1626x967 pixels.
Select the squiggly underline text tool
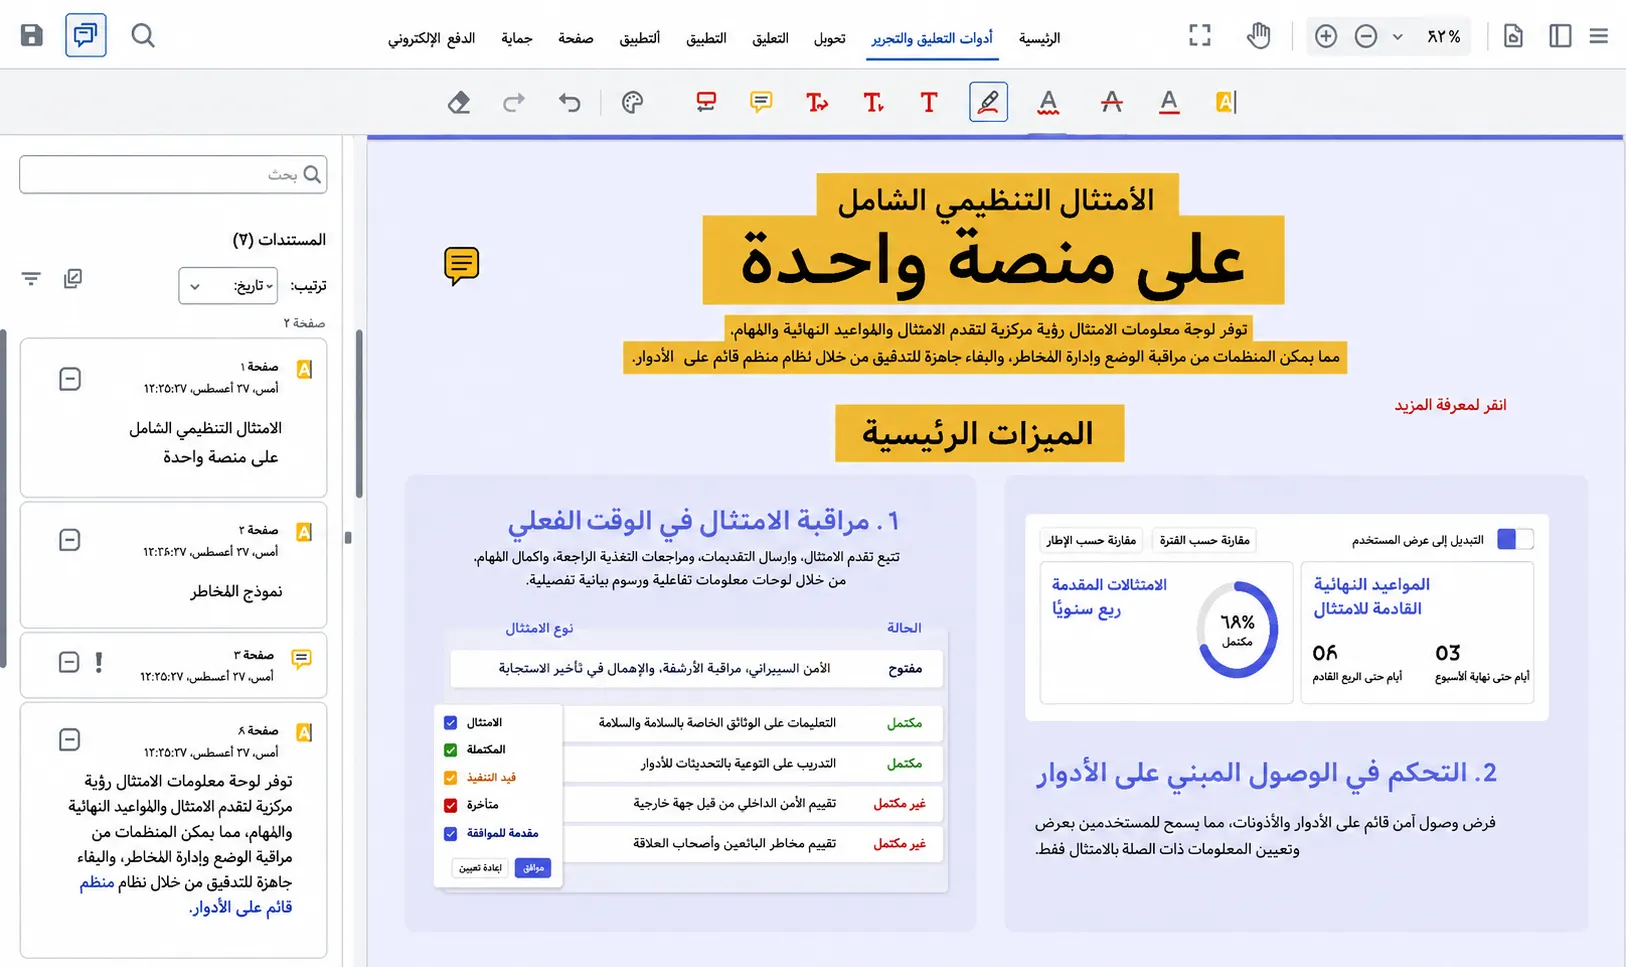coord(1048,102)
